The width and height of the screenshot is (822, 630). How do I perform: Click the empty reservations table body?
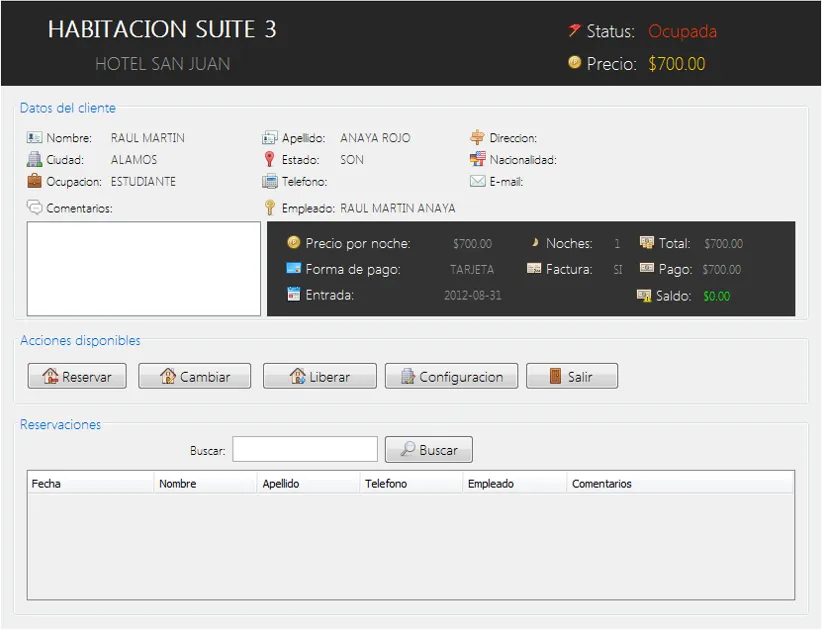pyautogui.click(x=411, y=546)
